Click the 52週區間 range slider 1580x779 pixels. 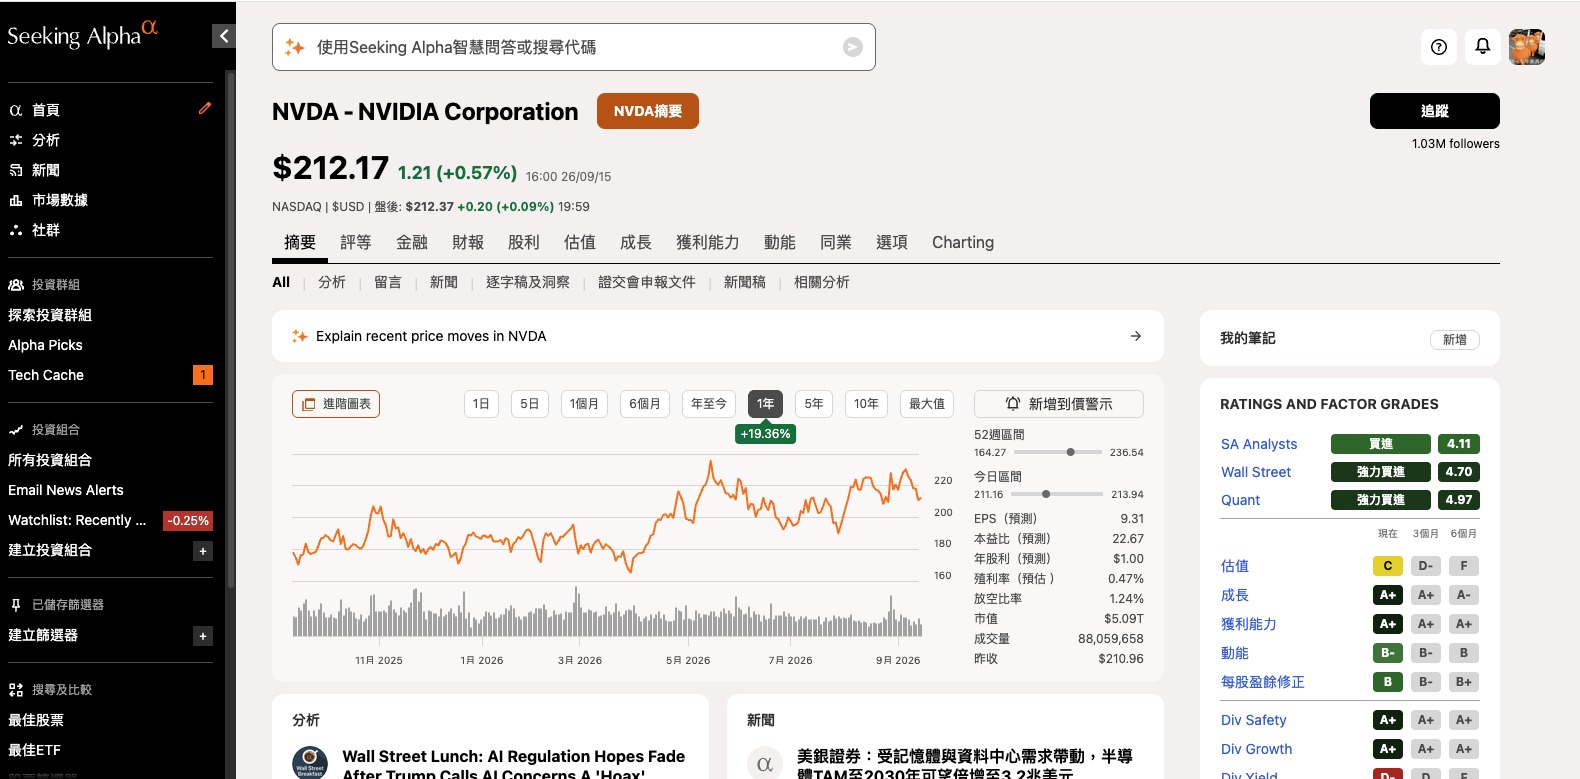point(1058,452)
